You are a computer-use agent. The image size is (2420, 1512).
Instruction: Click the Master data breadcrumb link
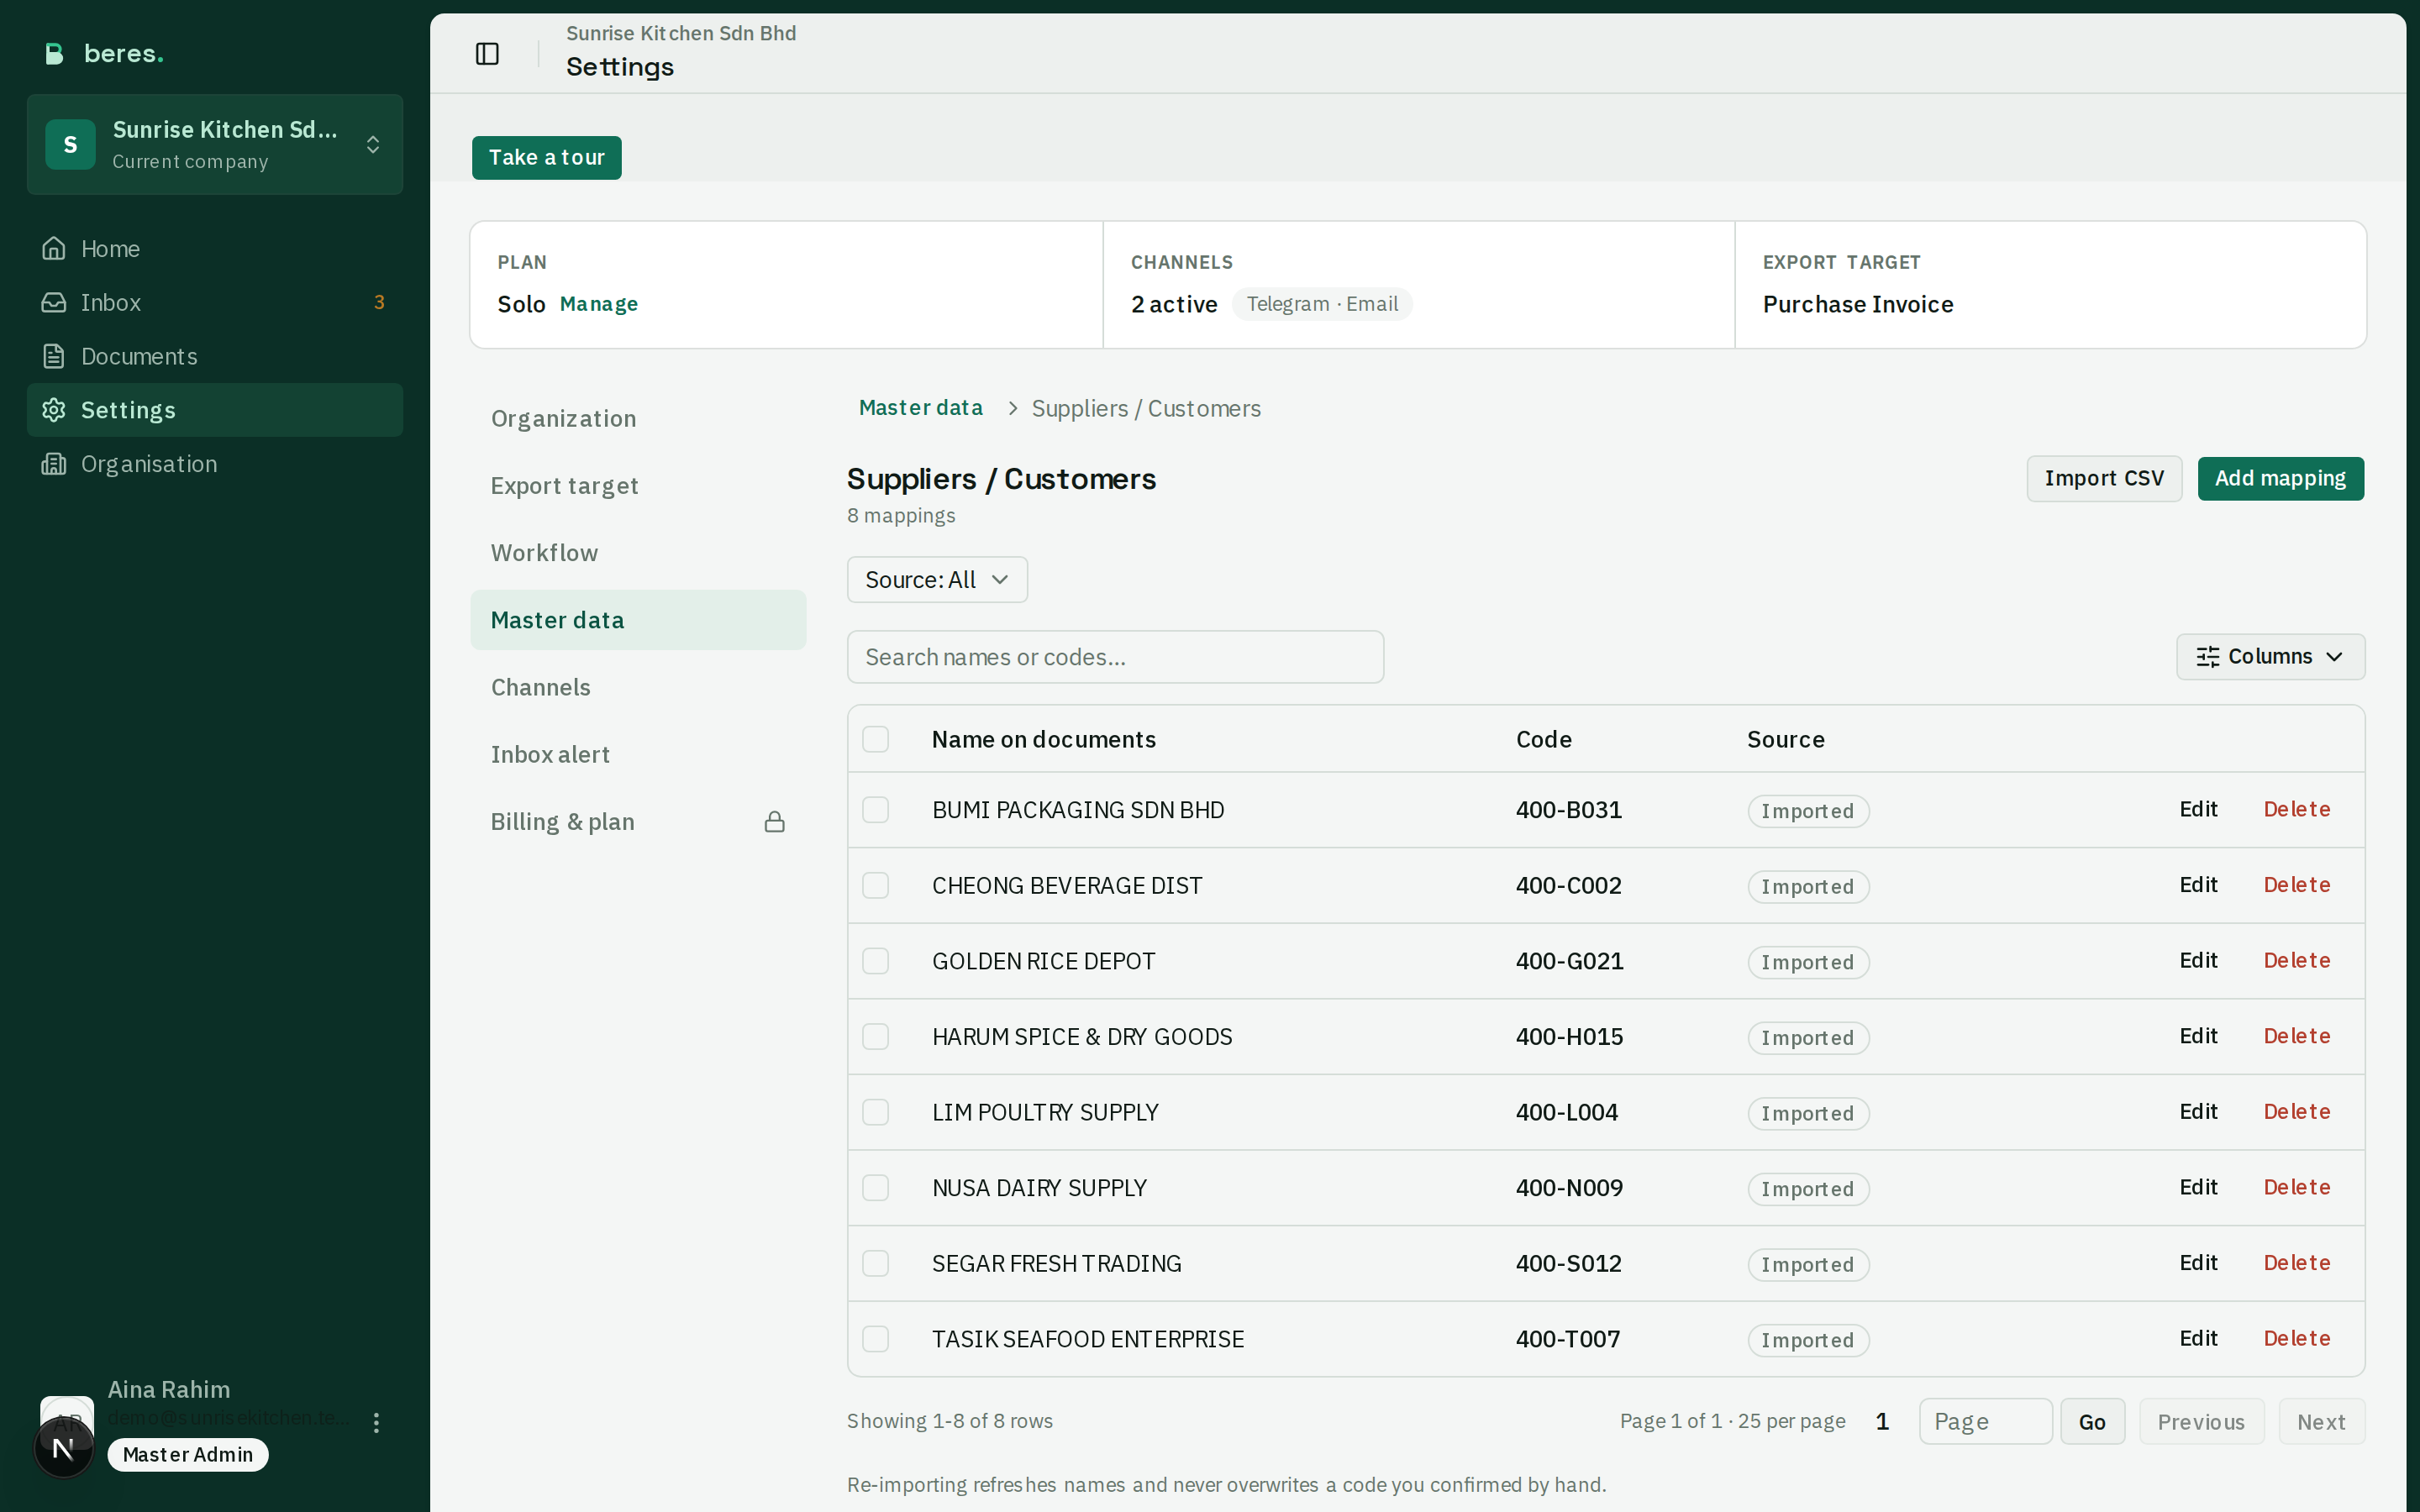[920, 408]
